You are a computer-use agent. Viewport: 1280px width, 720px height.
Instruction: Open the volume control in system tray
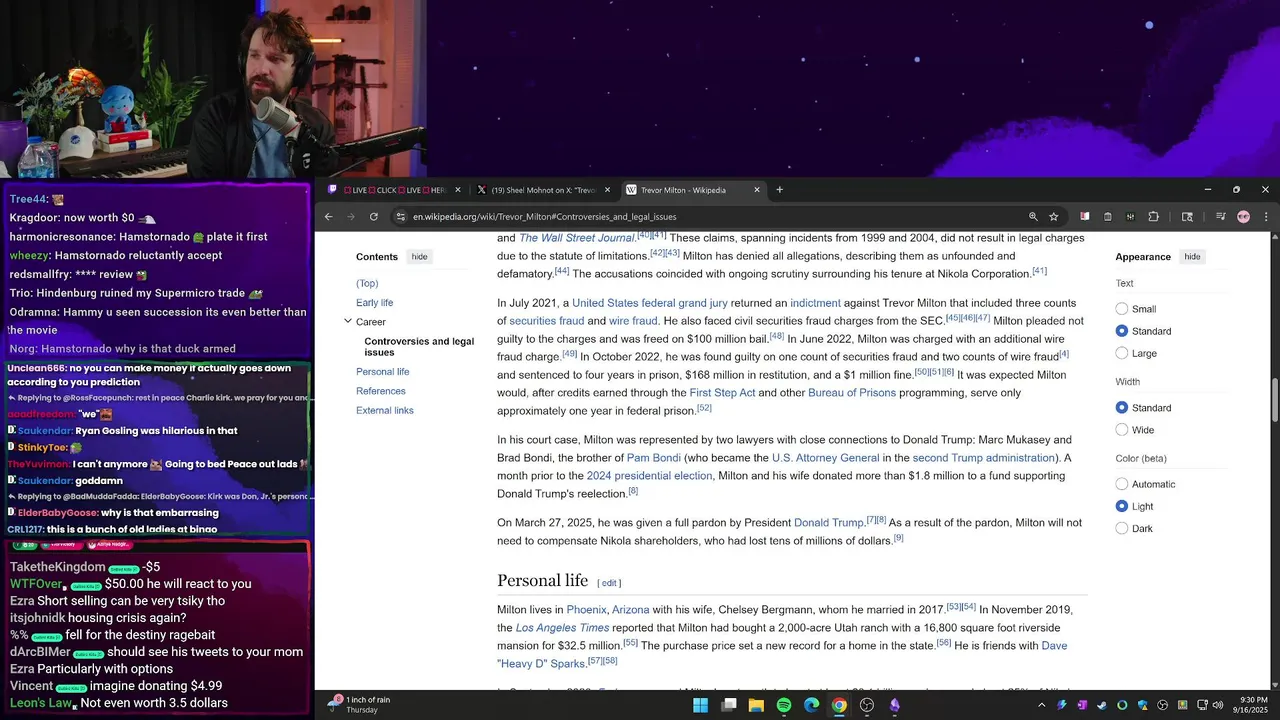click(x=1217, y=705)
